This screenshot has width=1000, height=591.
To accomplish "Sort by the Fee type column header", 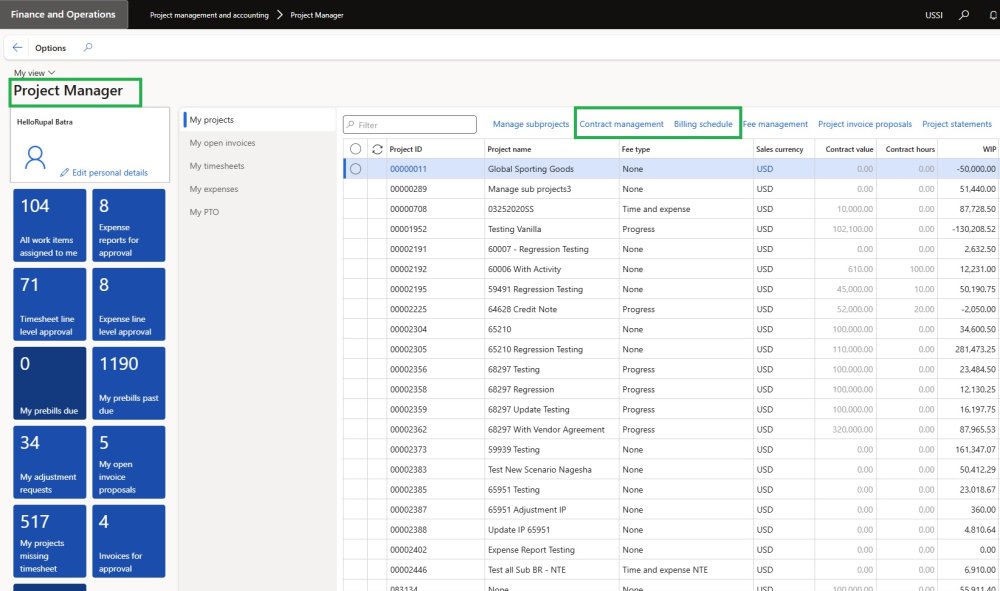I will (636, 149).
